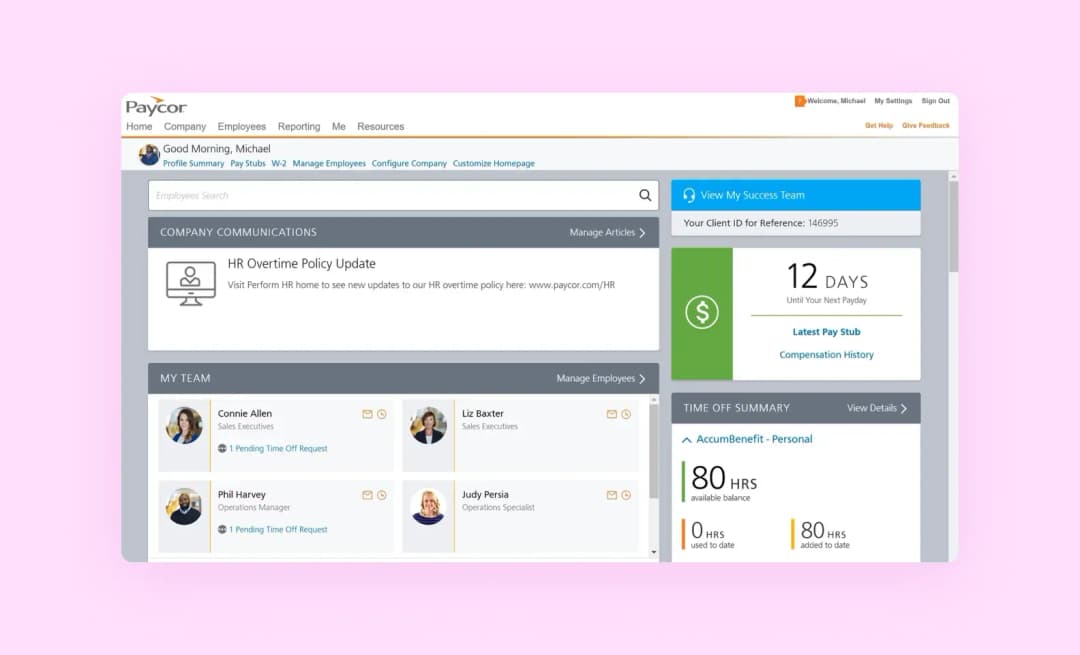Open the Me menu
1080x655 pixels.
click(339, 127)
